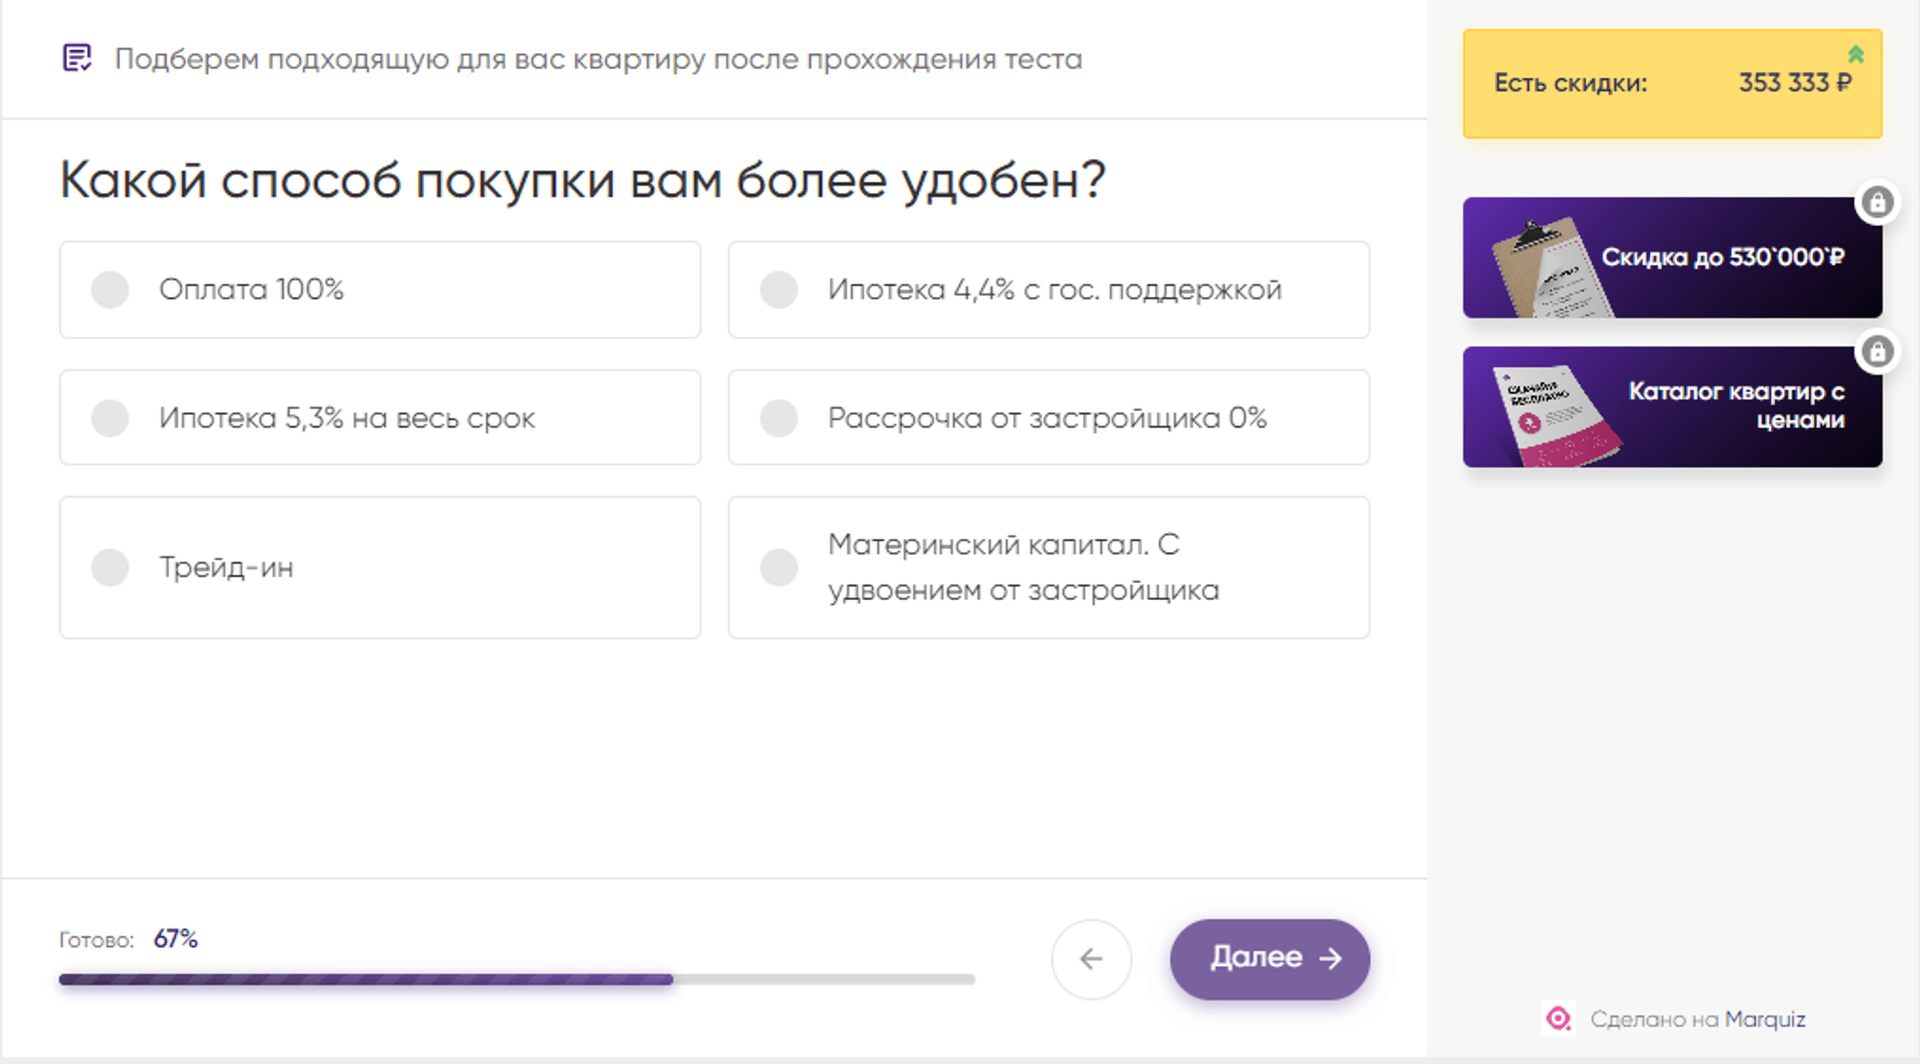
Task: Click the Marquiz logo icon
Action: click(x=1558, y=1019)
